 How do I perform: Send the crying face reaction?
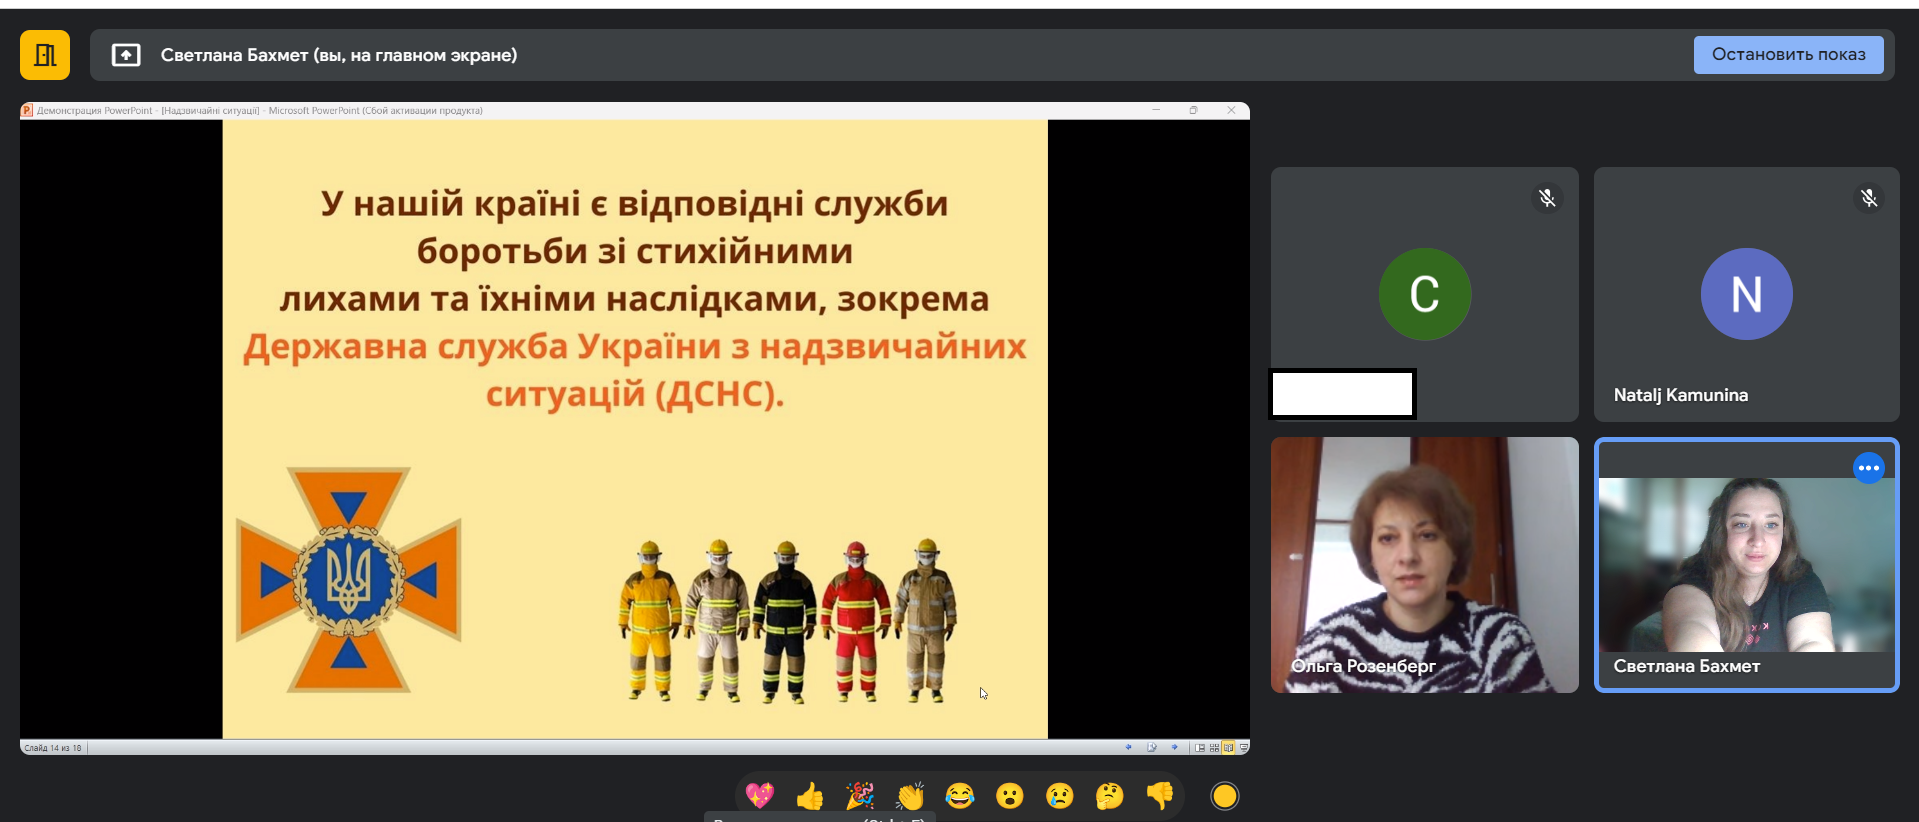[1060, 796]
